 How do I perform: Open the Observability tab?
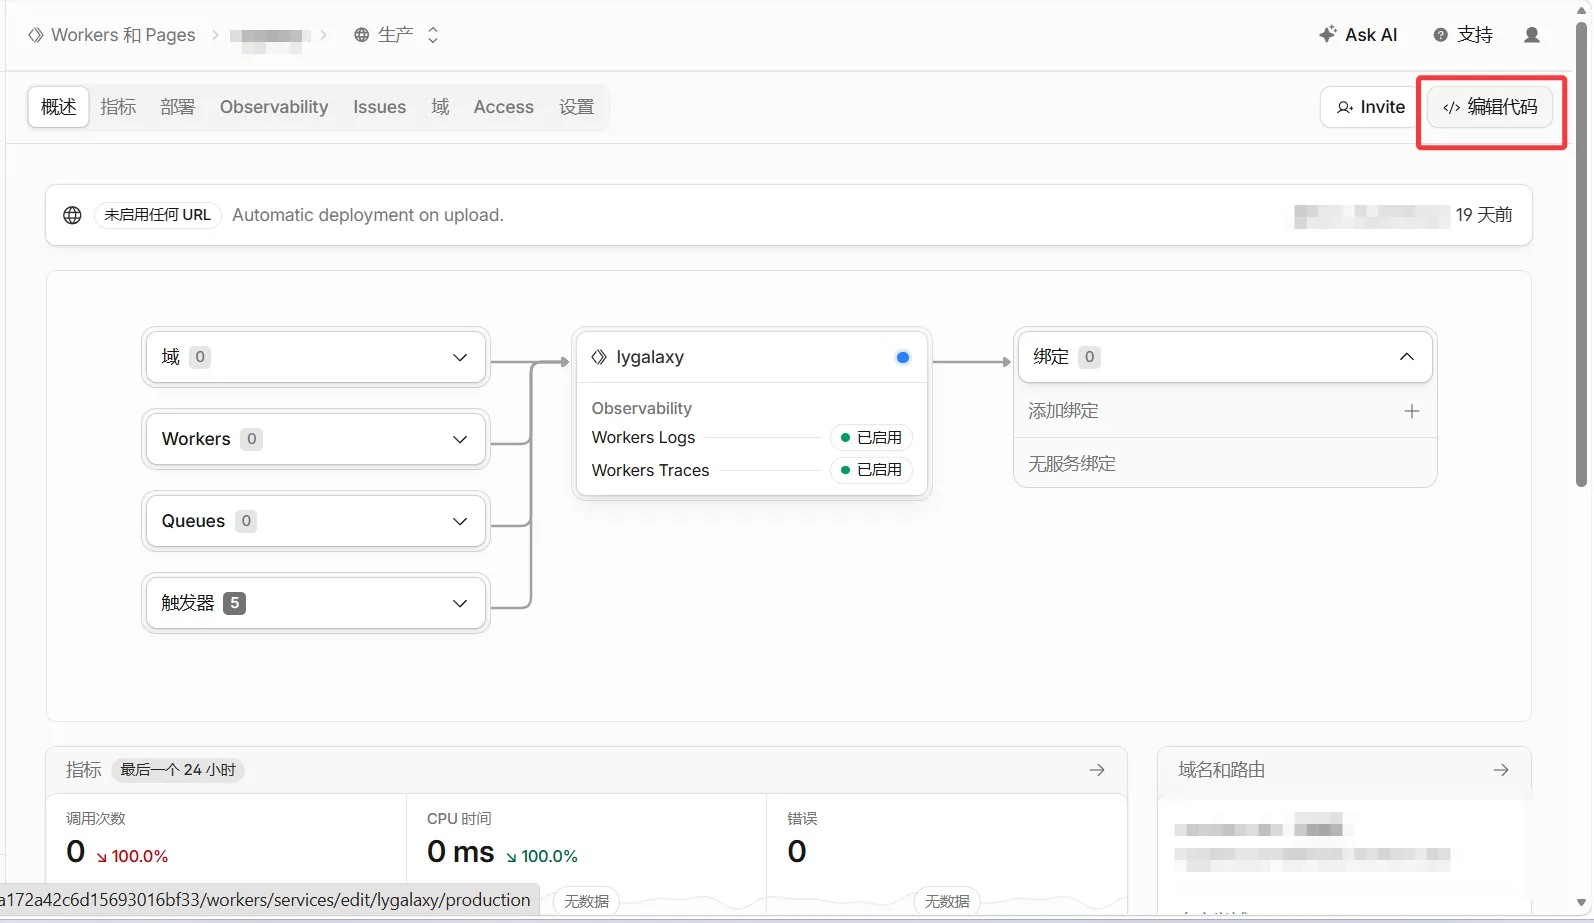point(274,107)
